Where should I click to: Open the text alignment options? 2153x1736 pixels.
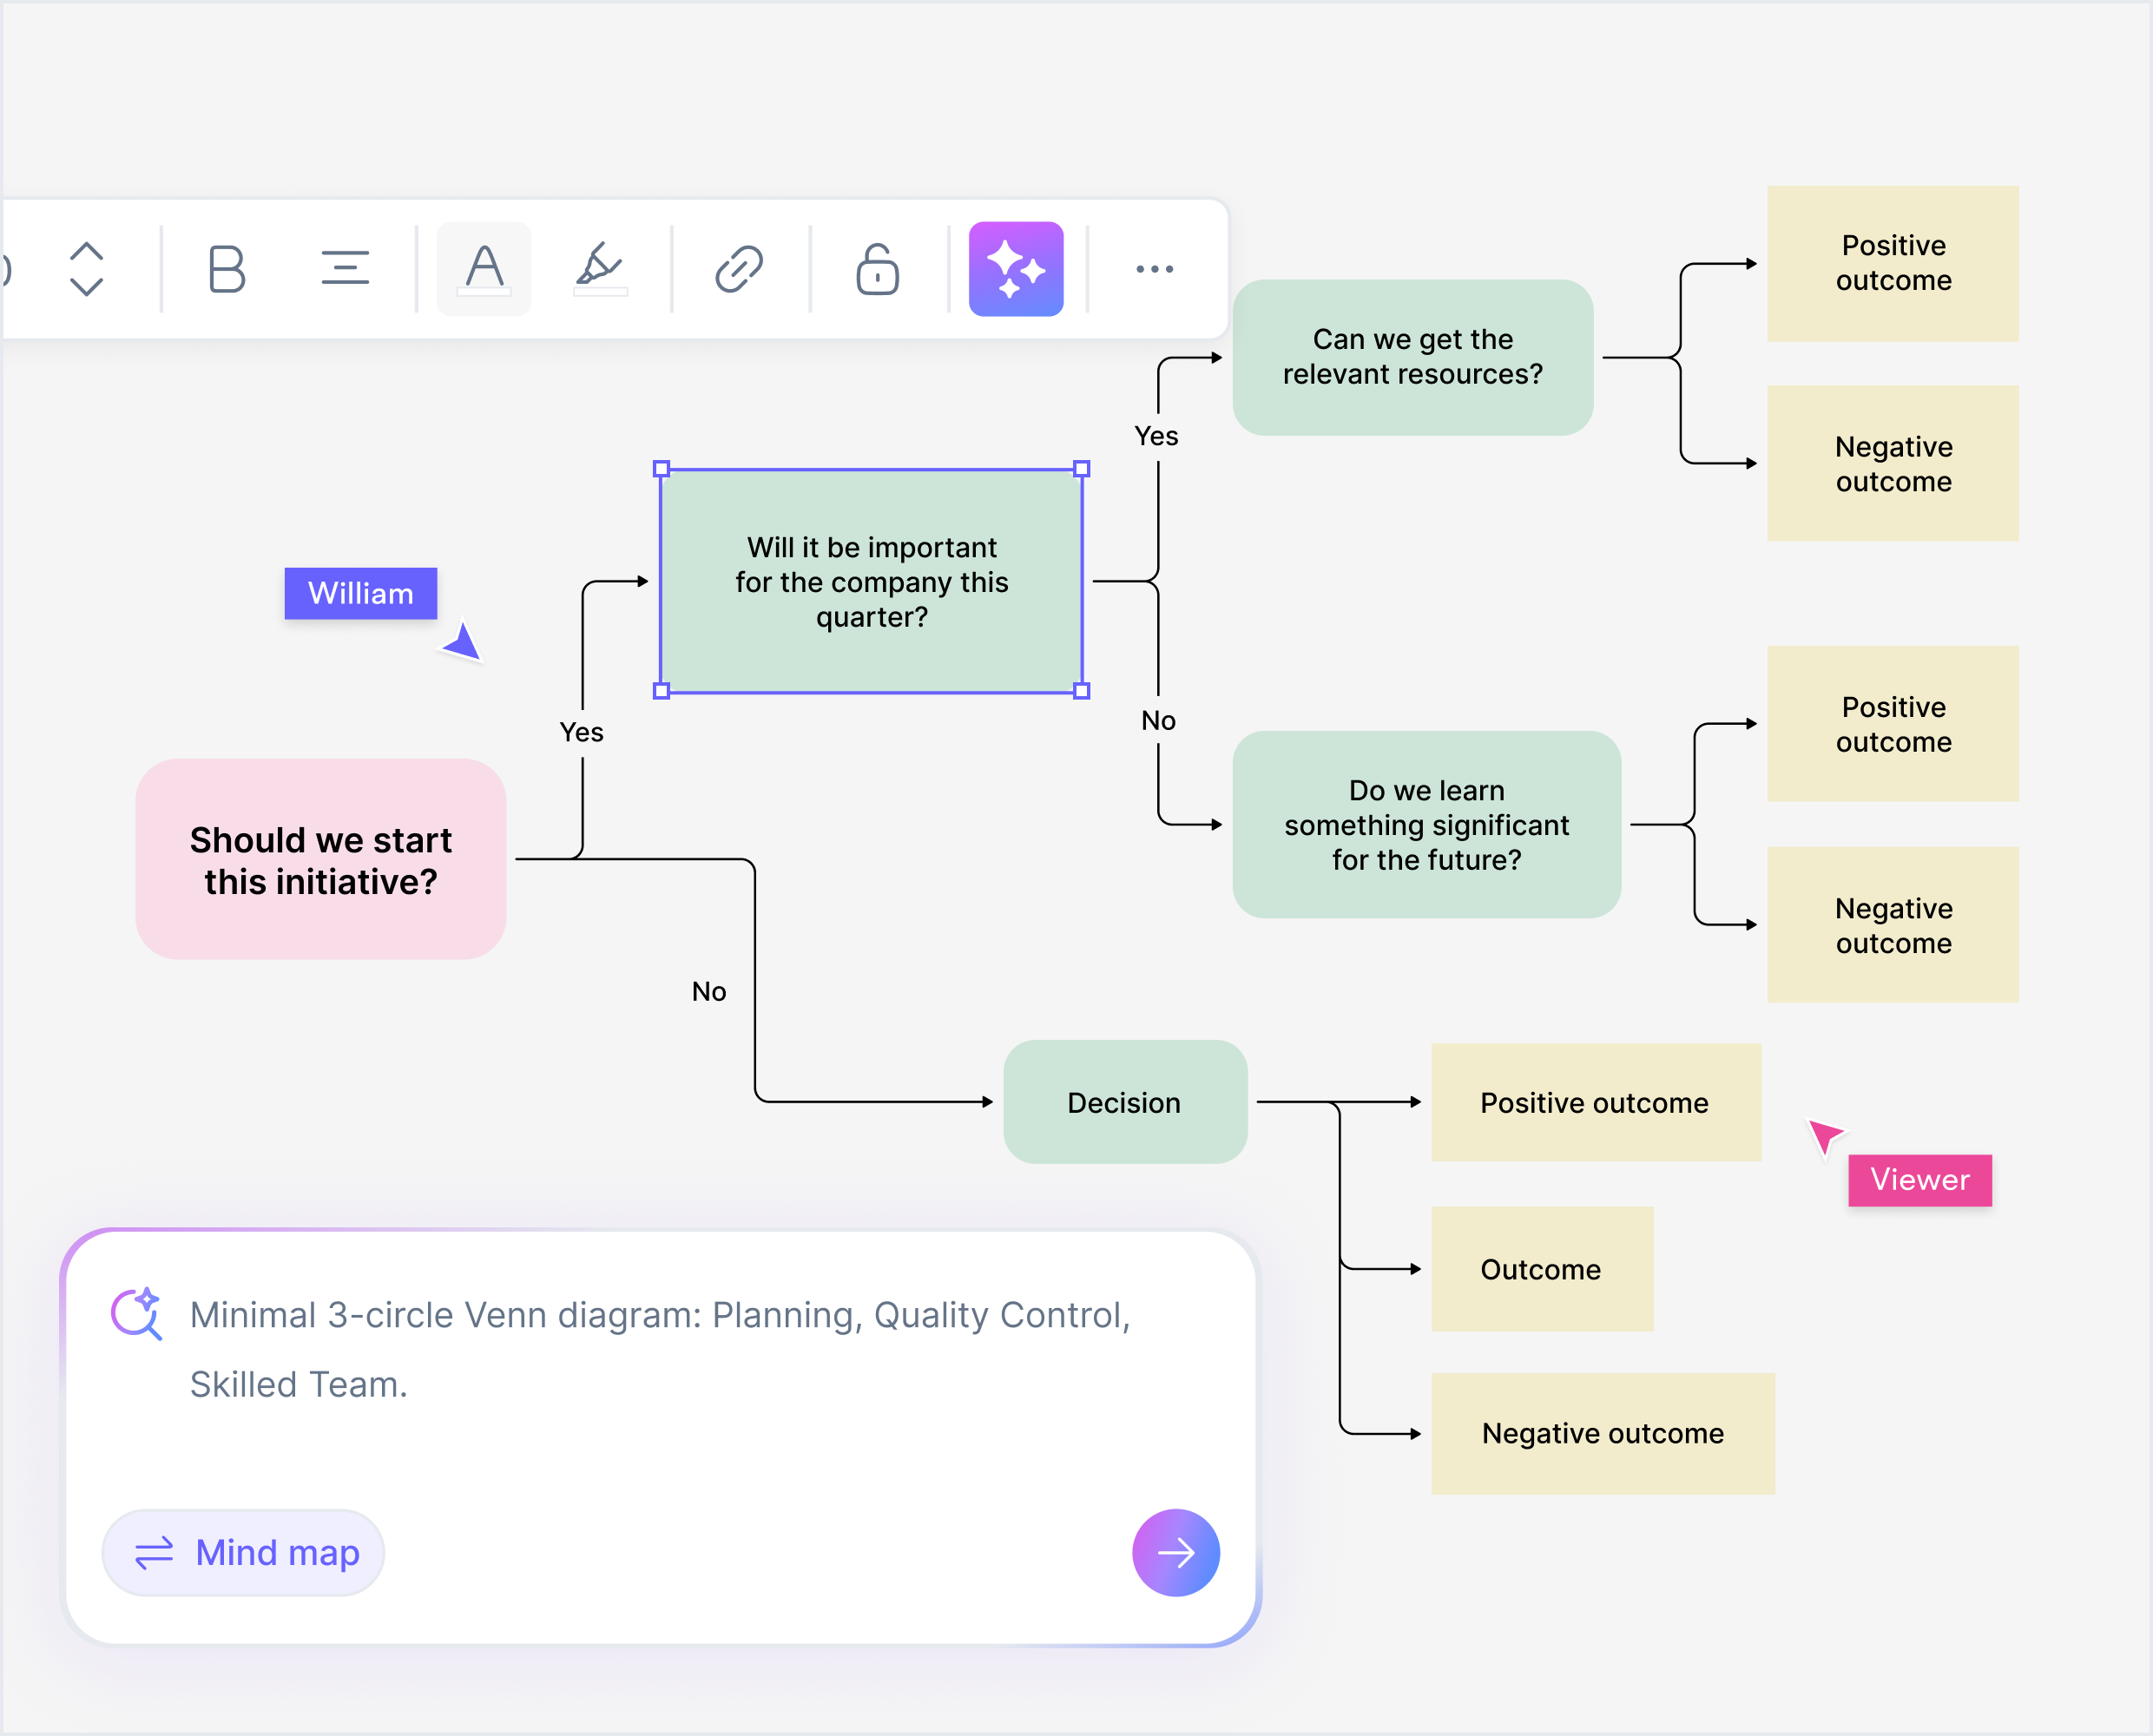pos(345,268)
